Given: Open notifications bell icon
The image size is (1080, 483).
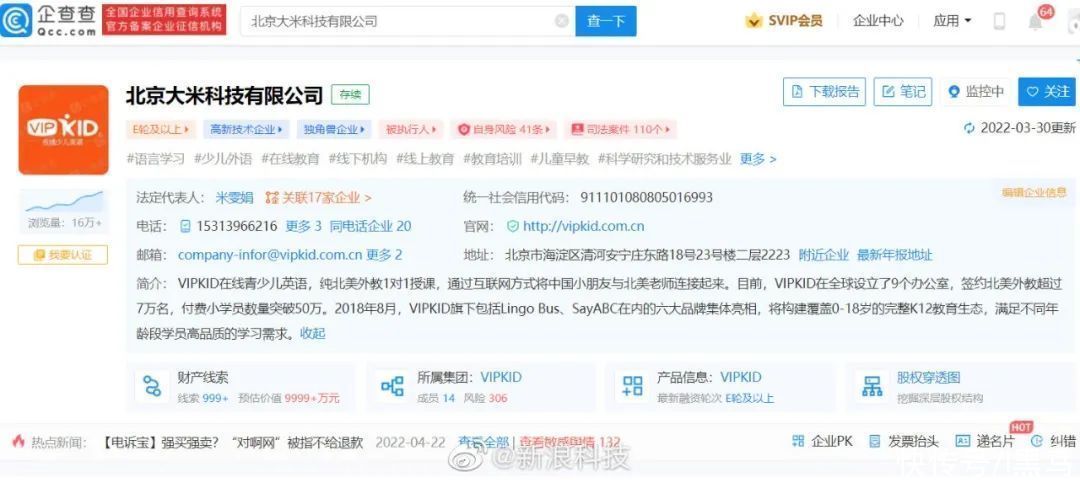Looking at the screenshot, I should [1034, 21].
